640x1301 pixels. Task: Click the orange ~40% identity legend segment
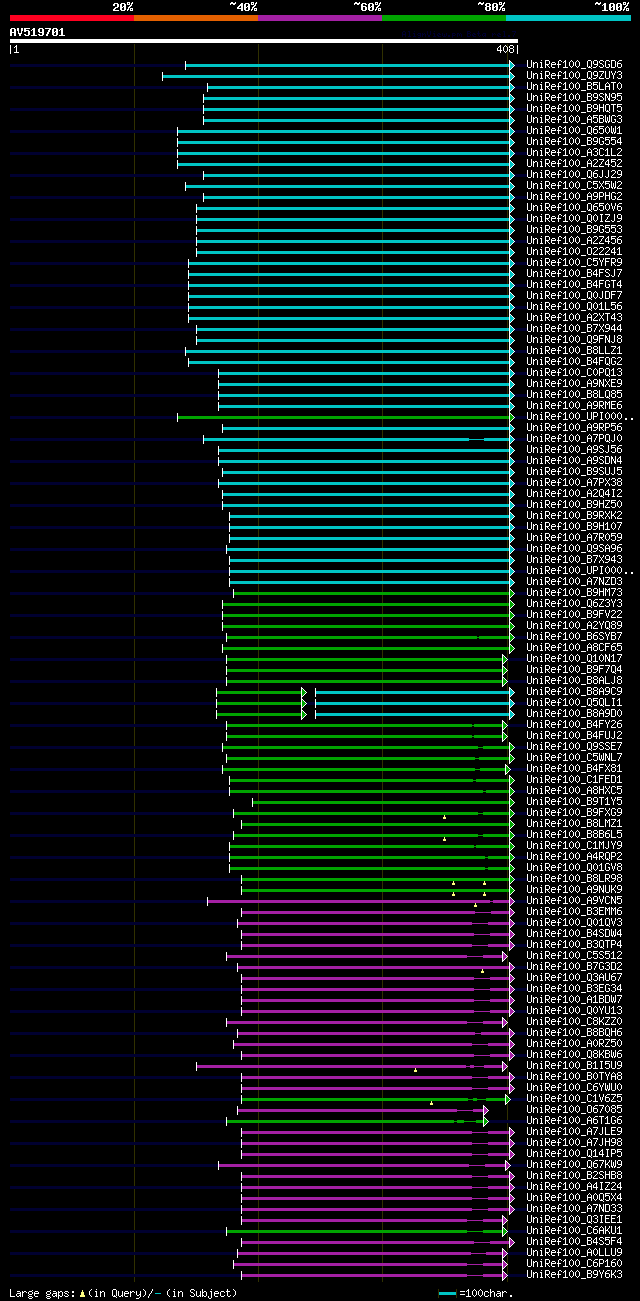point(196,18)
